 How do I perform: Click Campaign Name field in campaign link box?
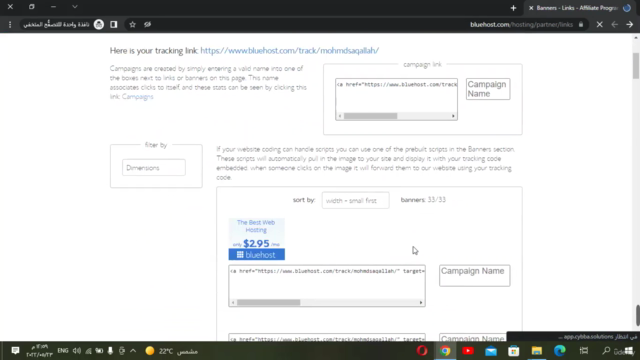488,89
